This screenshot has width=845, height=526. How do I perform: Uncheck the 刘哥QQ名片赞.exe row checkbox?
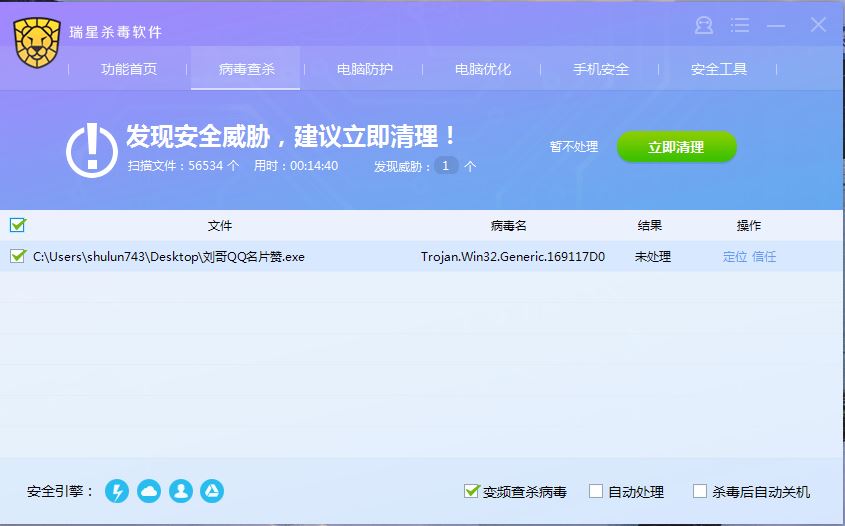point(18,256)
